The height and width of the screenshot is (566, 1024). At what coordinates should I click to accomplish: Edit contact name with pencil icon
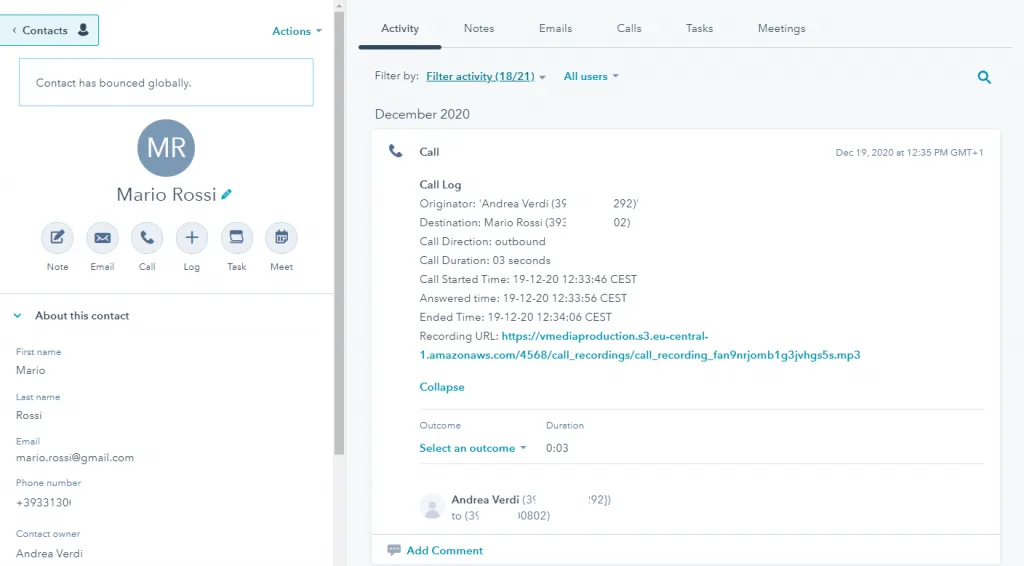click(227, 194)
